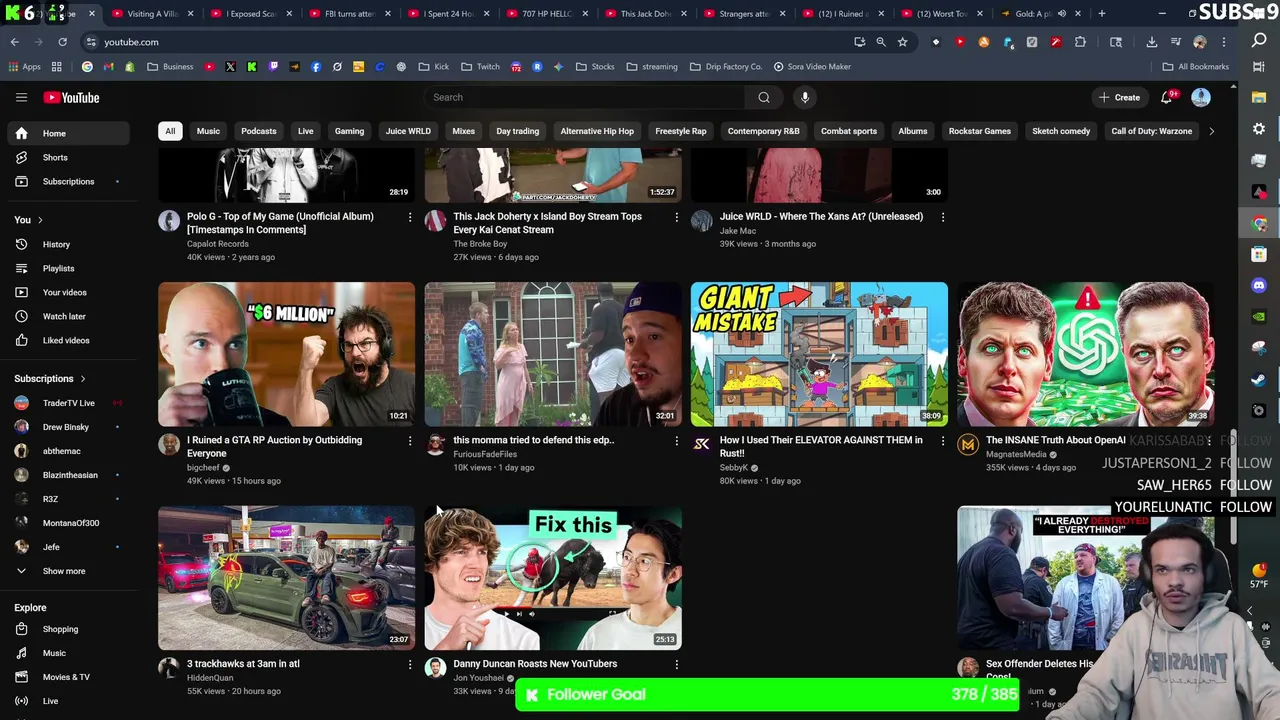Open more options for 3 trackhawks video
The height and width of the screenshot is (720, 1280).
coord(409,664)
